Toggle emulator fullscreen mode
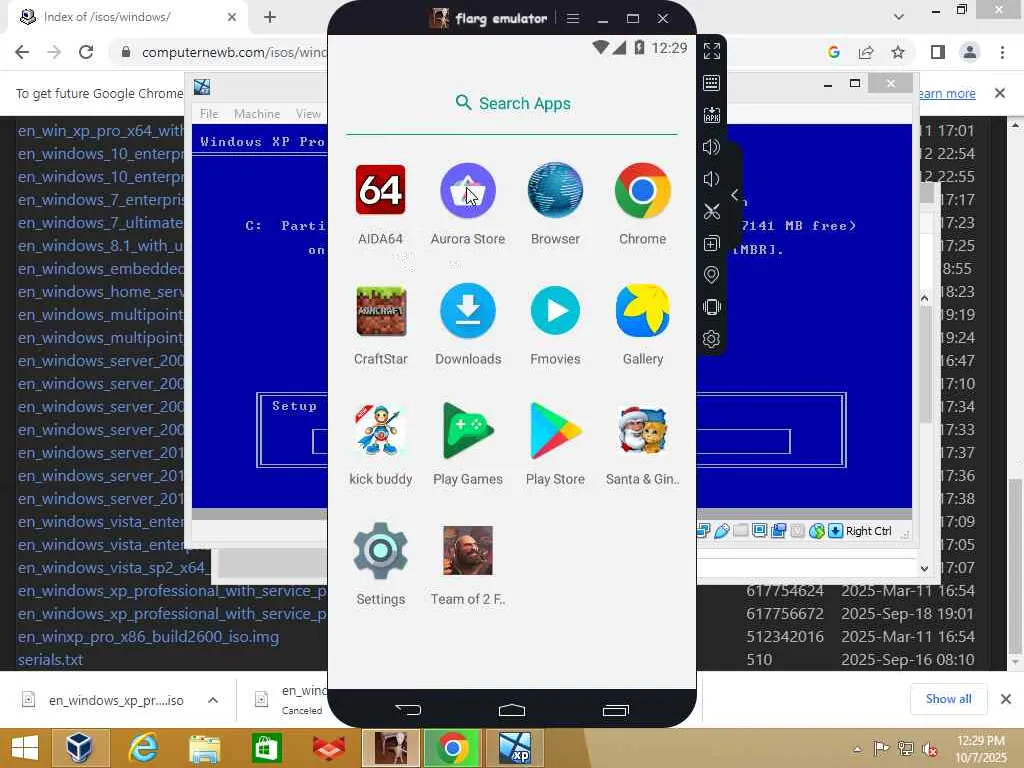 (712, 51)
